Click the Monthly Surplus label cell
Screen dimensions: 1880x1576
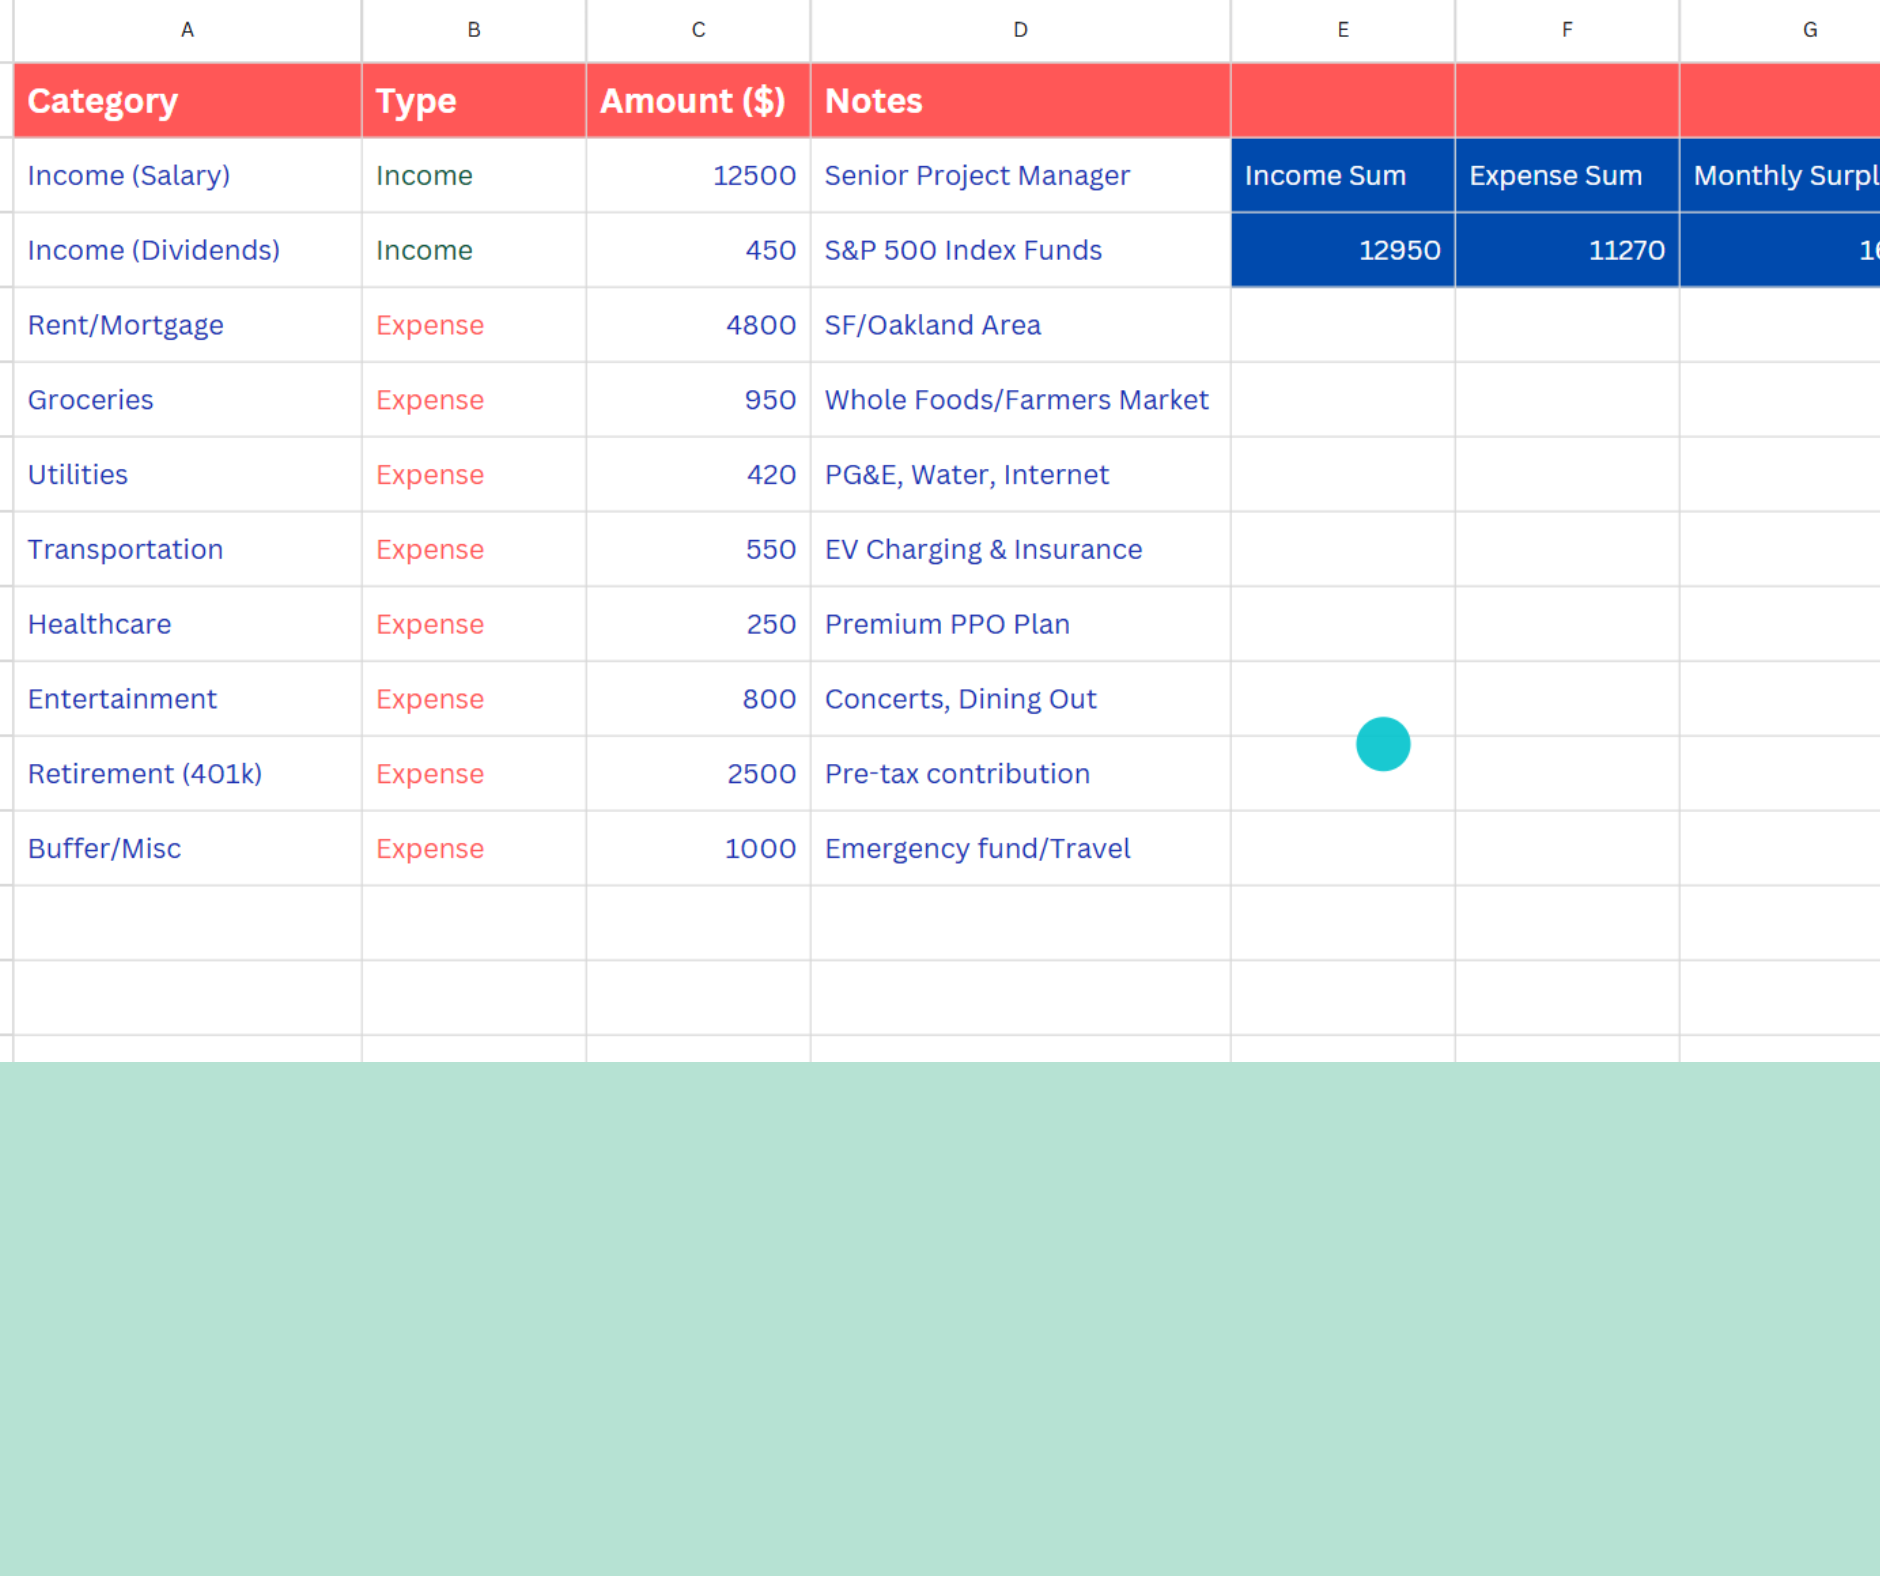coord(1780,175)
